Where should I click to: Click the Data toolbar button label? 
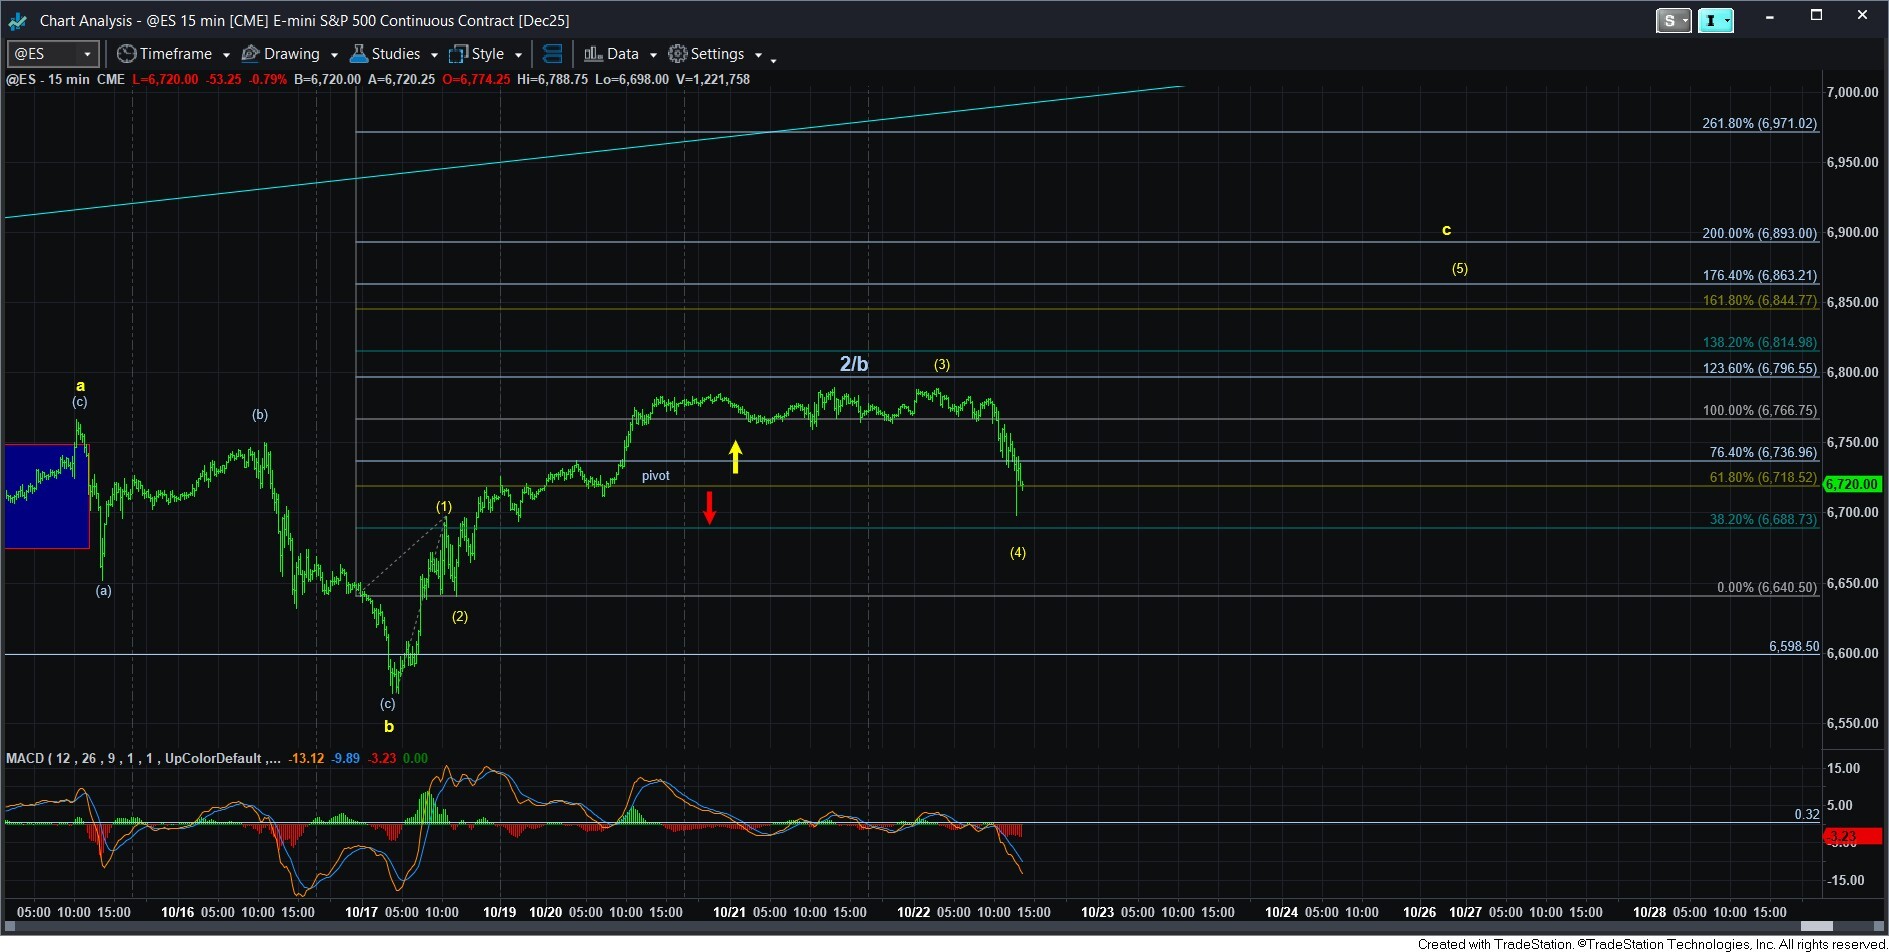622,54
